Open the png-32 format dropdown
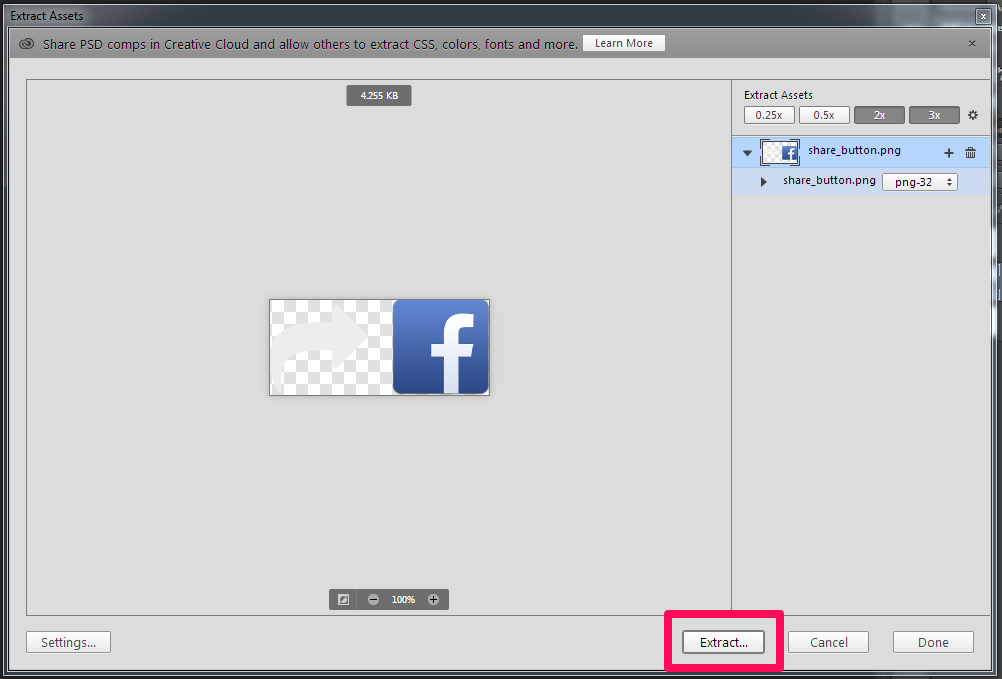The height and width of the screenshot is (679, 1002). point(920,182)
